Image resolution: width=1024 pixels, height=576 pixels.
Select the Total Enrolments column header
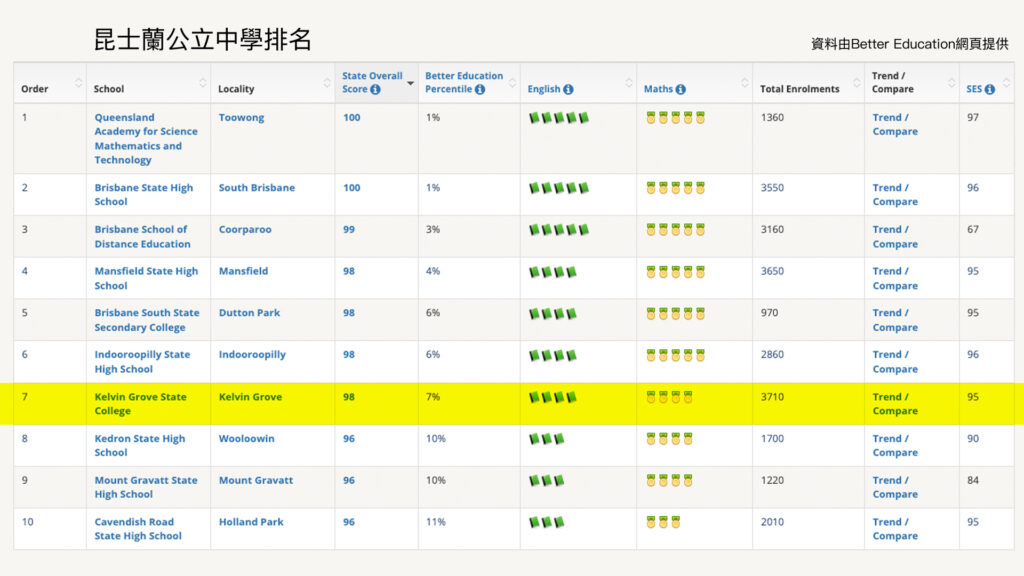(799, 89)
